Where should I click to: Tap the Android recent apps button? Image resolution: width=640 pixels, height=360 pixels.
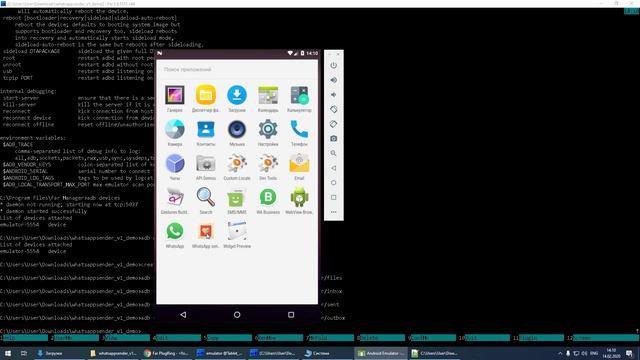[x=291, y=315]
